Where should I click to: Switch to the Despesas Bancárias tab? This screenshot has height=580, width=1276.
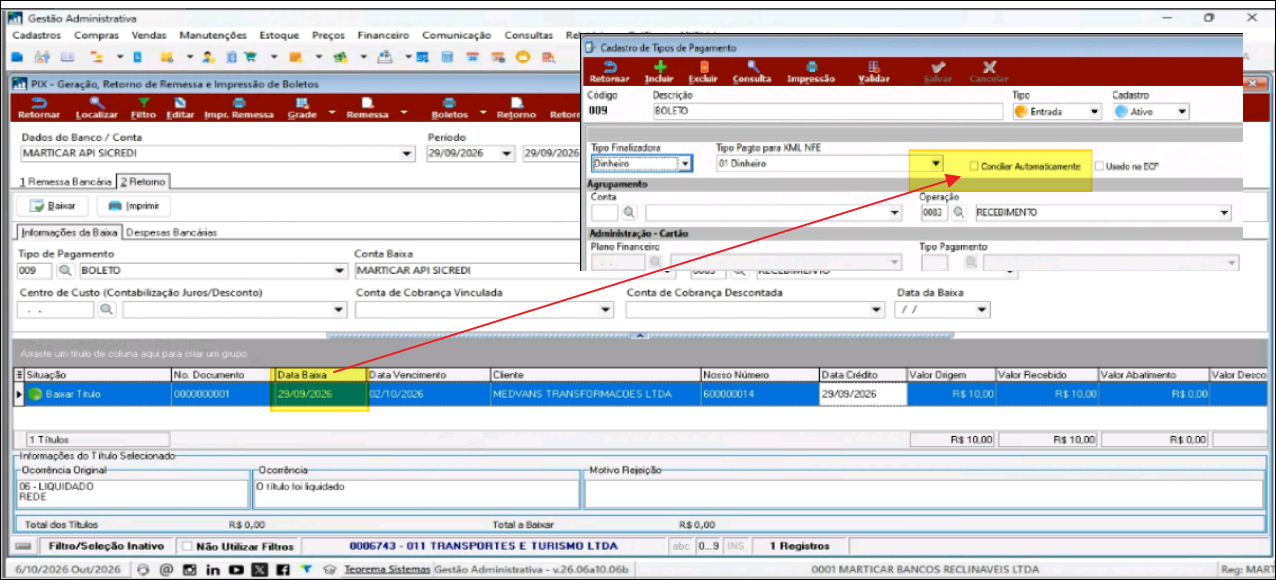point(171,233)
